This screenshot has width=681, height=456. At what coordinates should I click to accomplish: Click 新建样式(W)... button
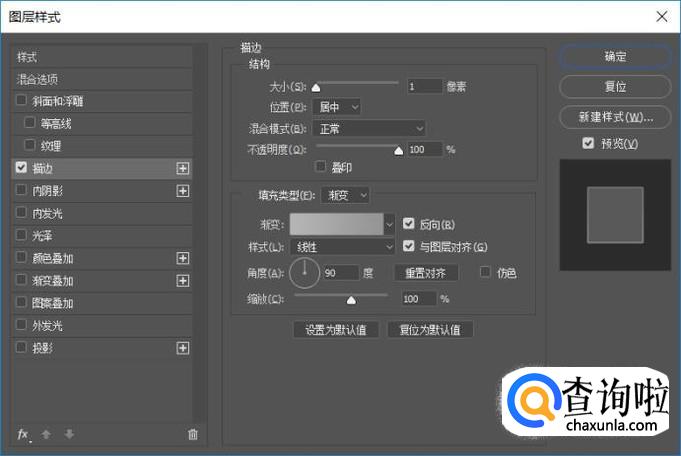click(615, 117)
